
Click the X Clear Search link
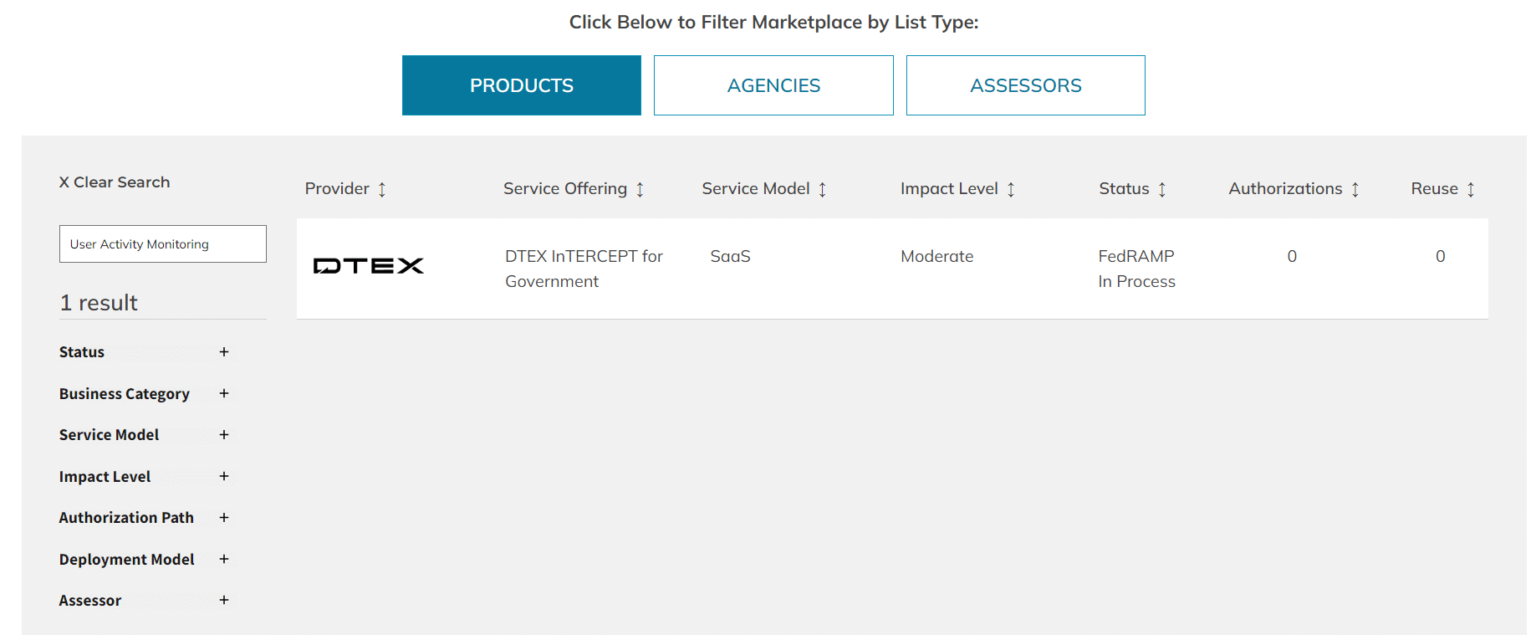pos(114,182)
